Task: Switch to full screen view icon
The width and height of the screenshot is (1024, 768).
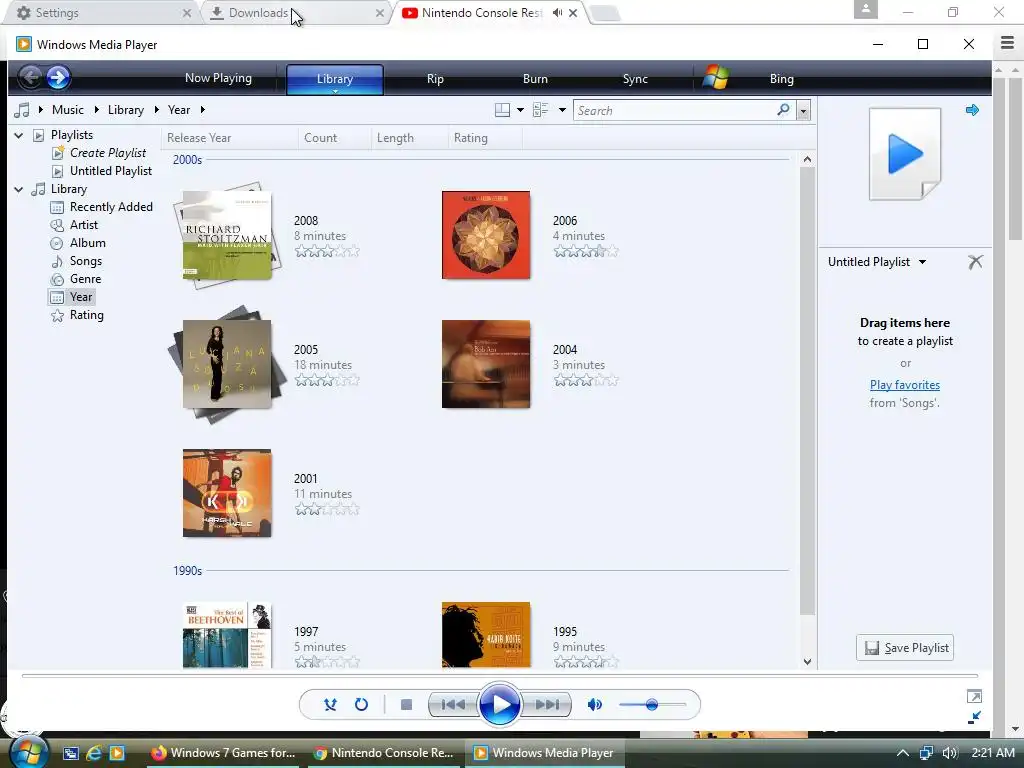Action: coord(974,696)
